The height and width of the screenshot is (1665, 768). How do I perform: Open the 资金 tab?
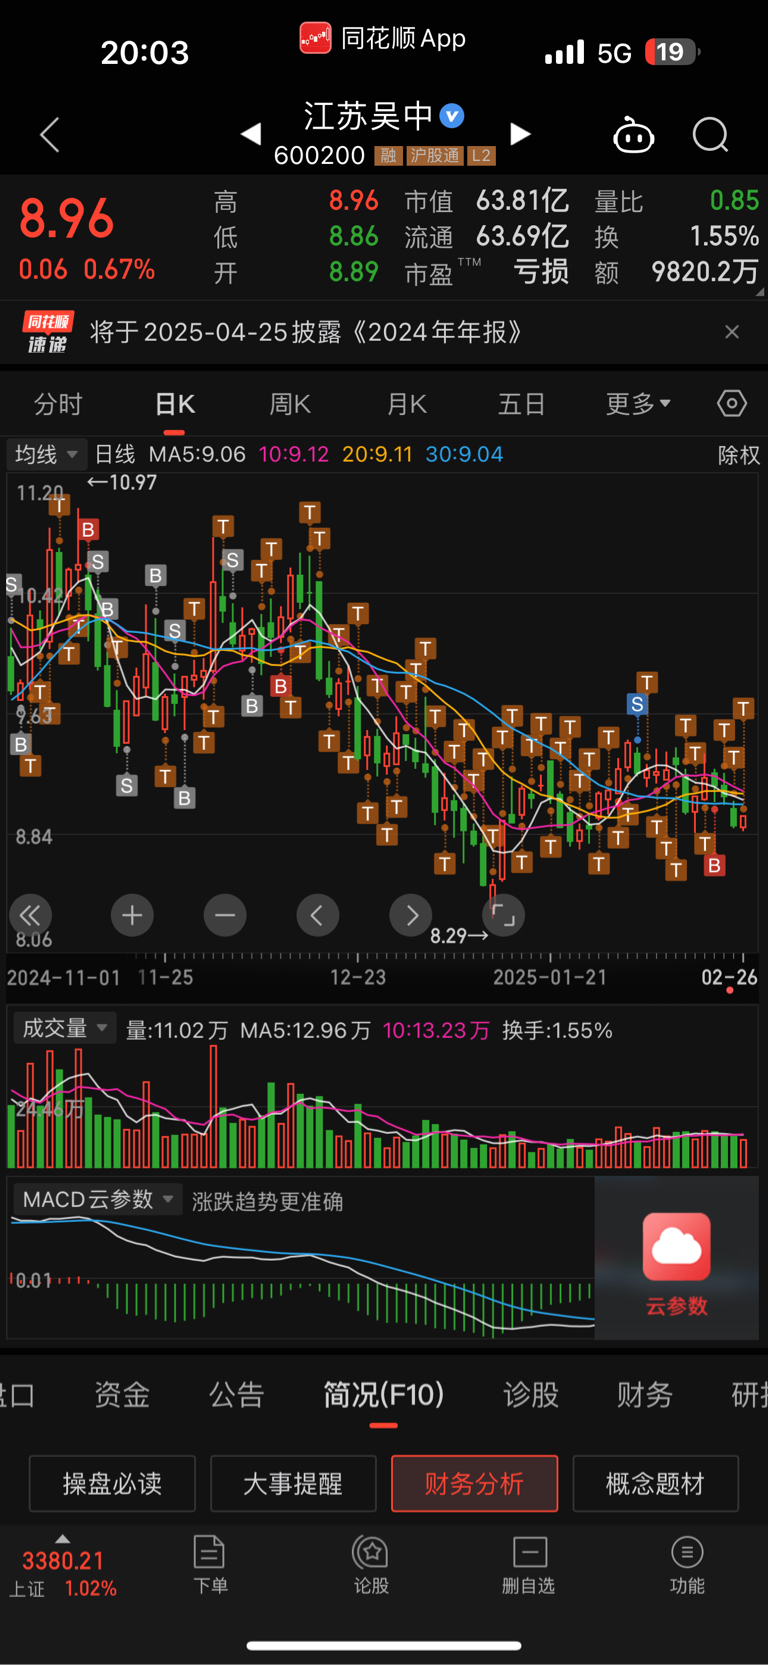(122, 1394)
